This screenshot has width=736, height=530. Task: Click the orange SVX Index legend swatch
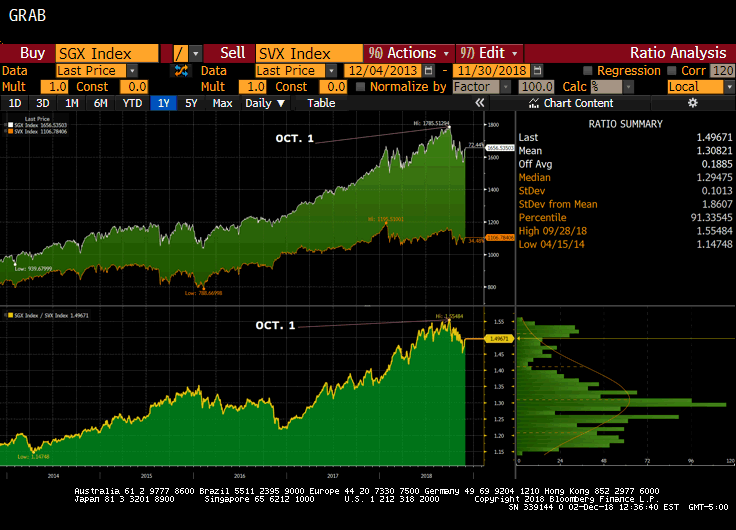coord(10,131)
